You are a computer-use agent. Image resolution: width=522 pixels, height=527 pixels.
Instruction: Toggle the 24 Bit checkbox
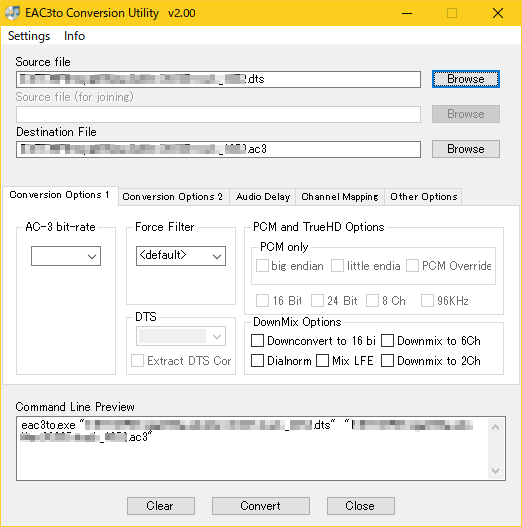tap(317, 300)
